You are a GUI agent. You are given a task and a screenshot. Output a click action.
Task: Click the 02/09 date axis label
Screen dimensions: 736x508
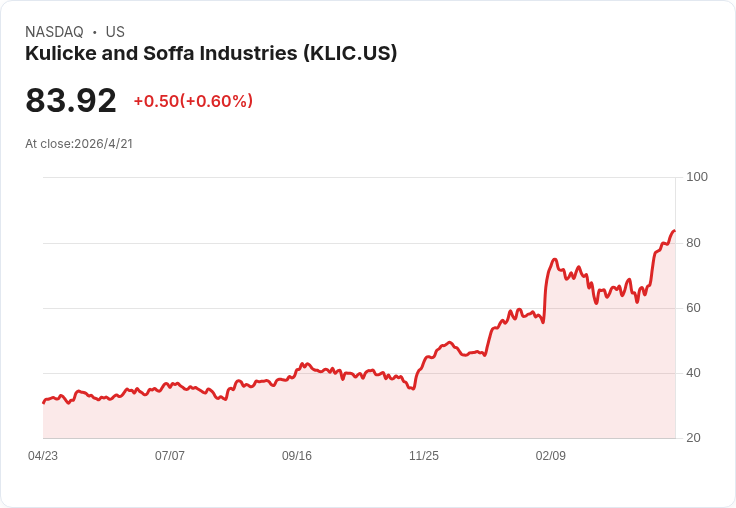[551, 455]
